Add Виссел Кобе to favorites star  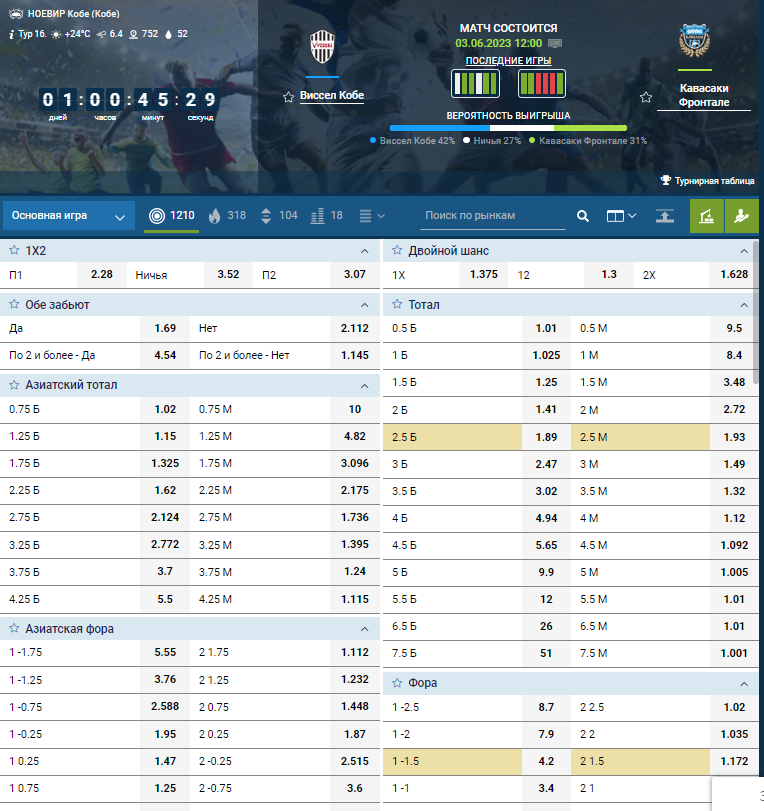pyautogui.click(x=289, y=97)
